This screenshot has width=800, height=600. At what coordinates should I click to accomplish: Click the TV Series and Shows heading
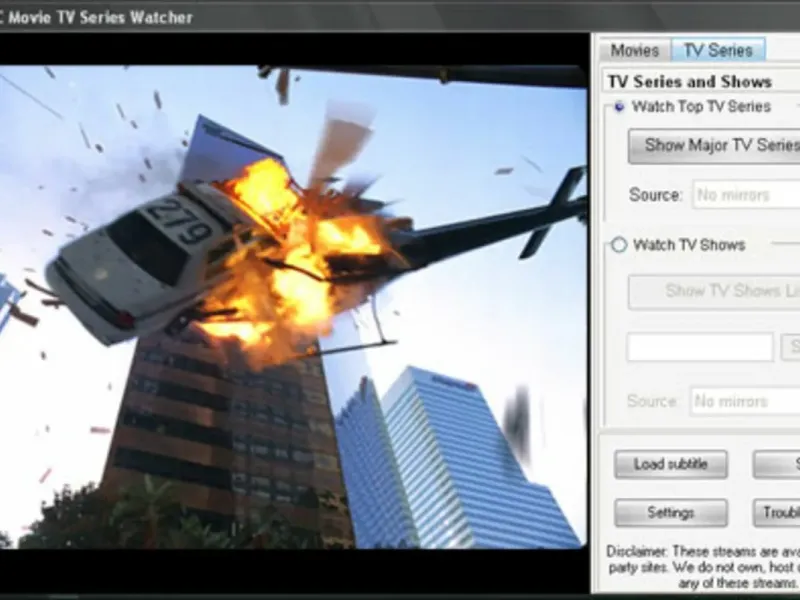[x=690, y=82]
